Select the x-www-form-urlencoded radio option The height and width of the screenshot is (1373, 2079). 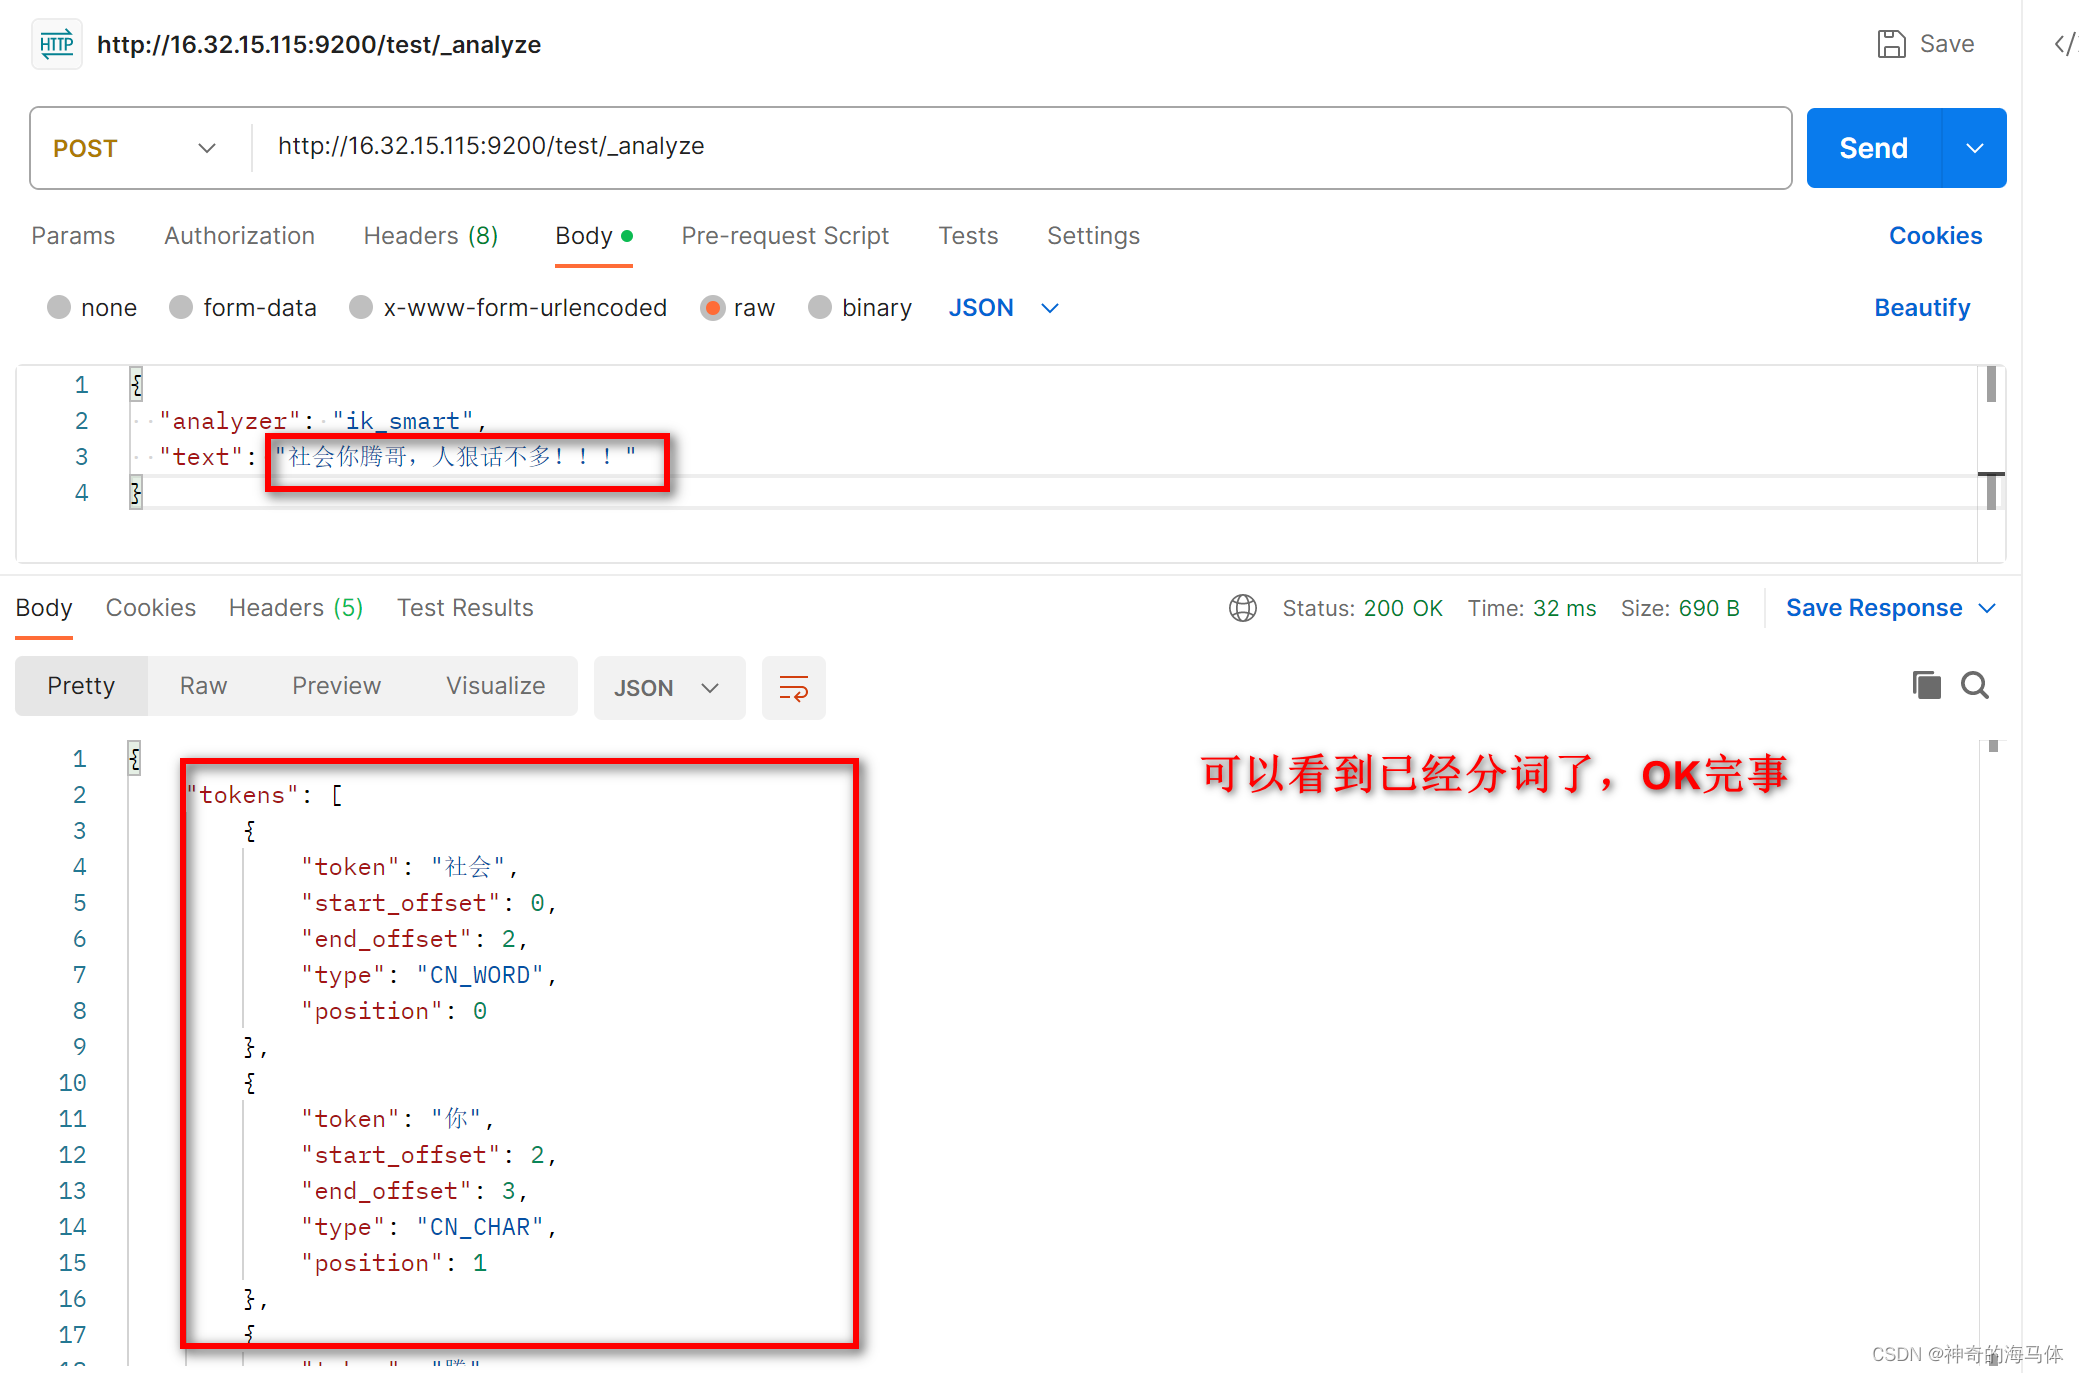(361, 307)
